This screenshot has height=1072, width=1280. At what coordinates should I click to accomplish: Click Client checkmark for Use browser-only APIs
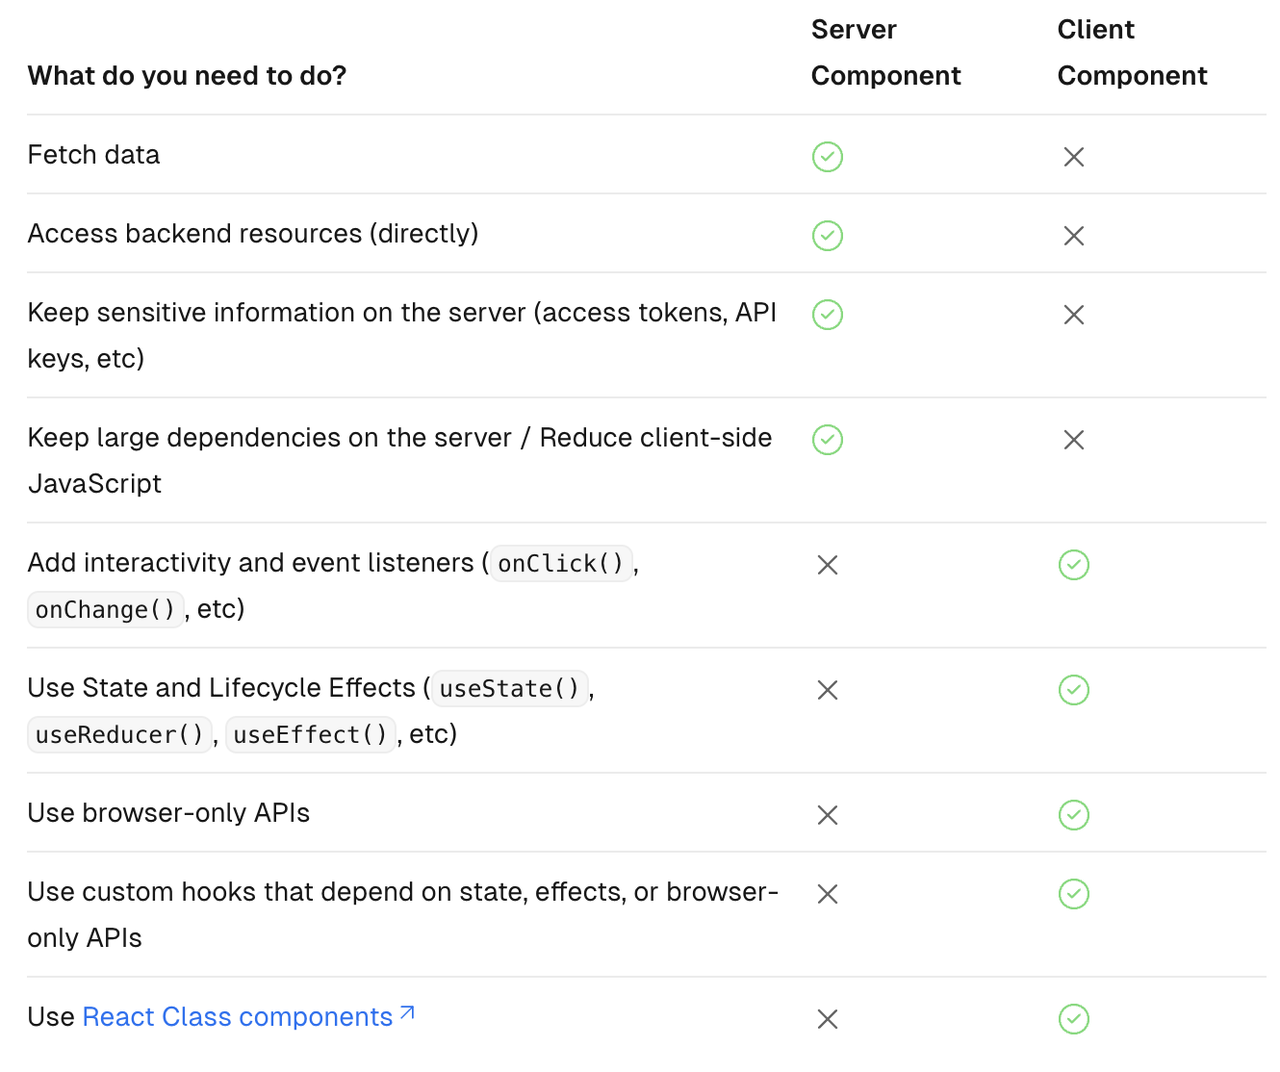[1073, 815]
